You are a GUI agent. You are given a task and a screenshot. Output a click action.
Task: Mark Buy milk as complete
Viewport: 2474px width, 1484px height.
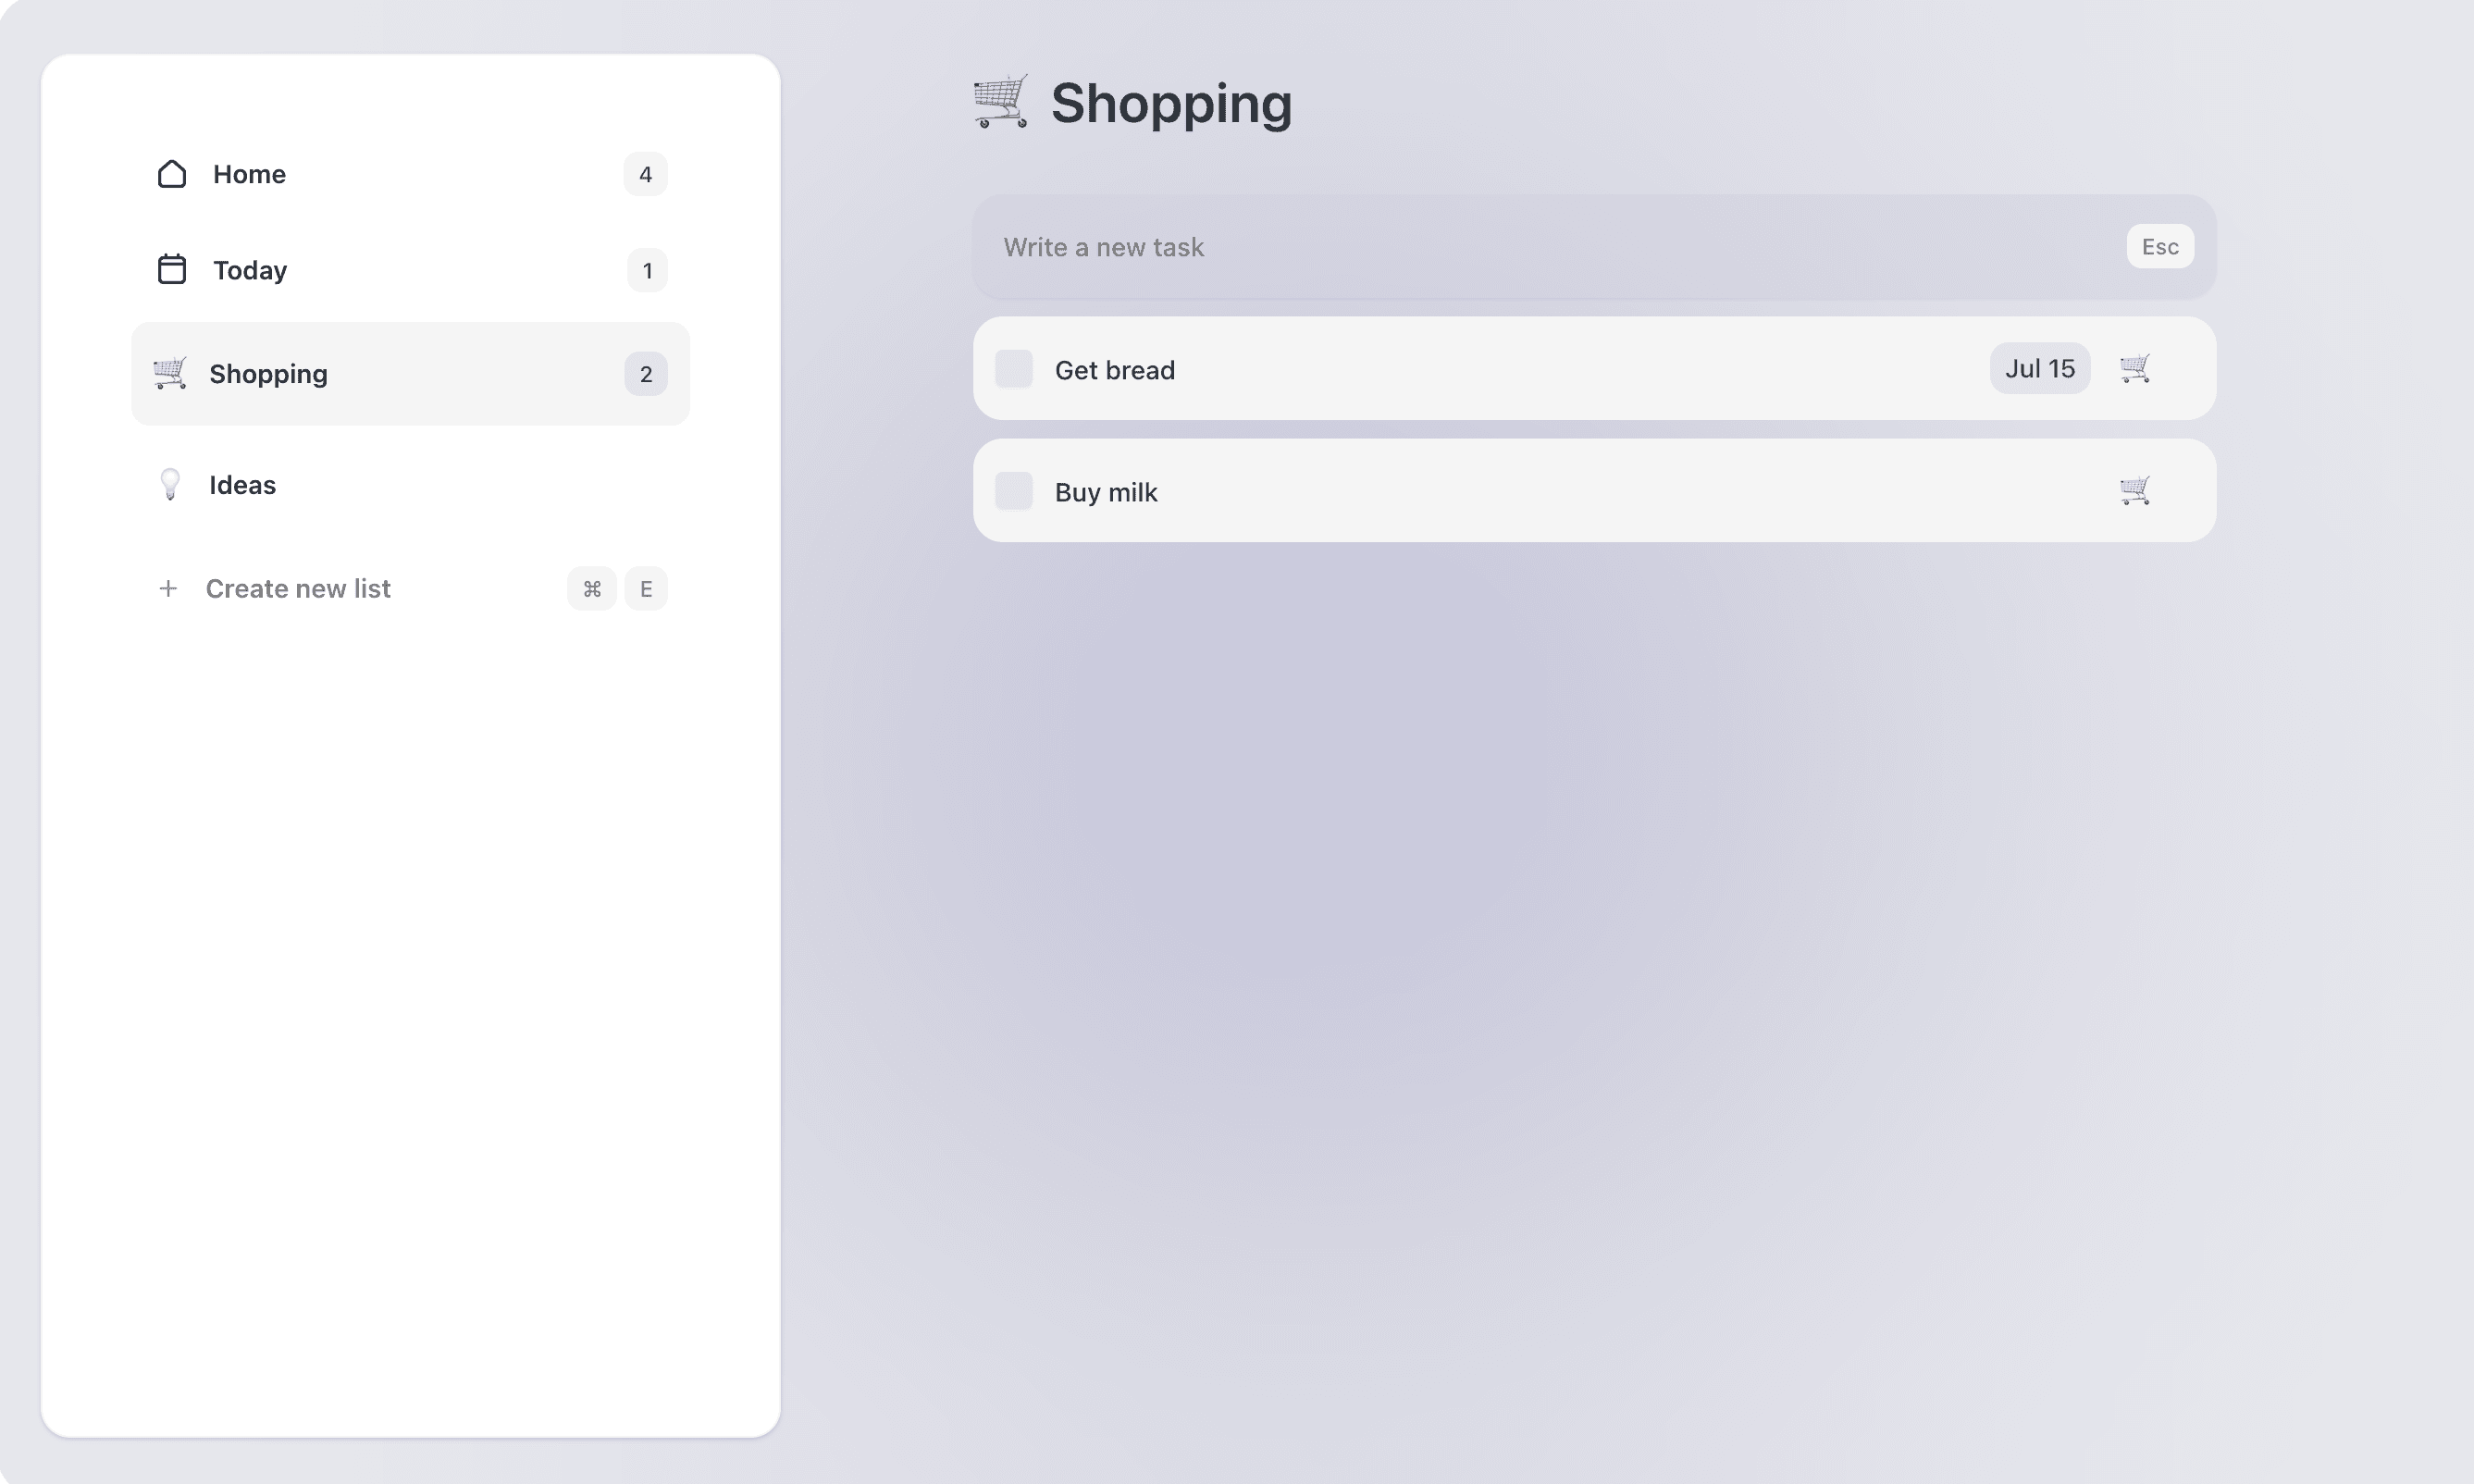1013,491
